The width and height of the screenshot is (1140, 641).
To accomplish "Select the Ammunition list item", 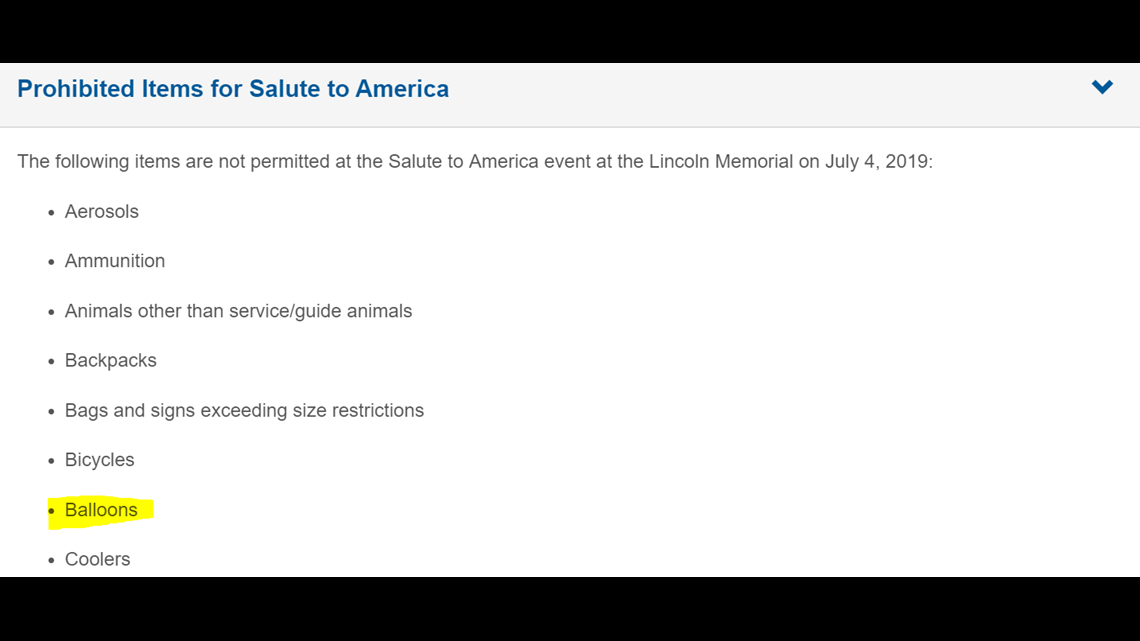I will coord(115,261).
